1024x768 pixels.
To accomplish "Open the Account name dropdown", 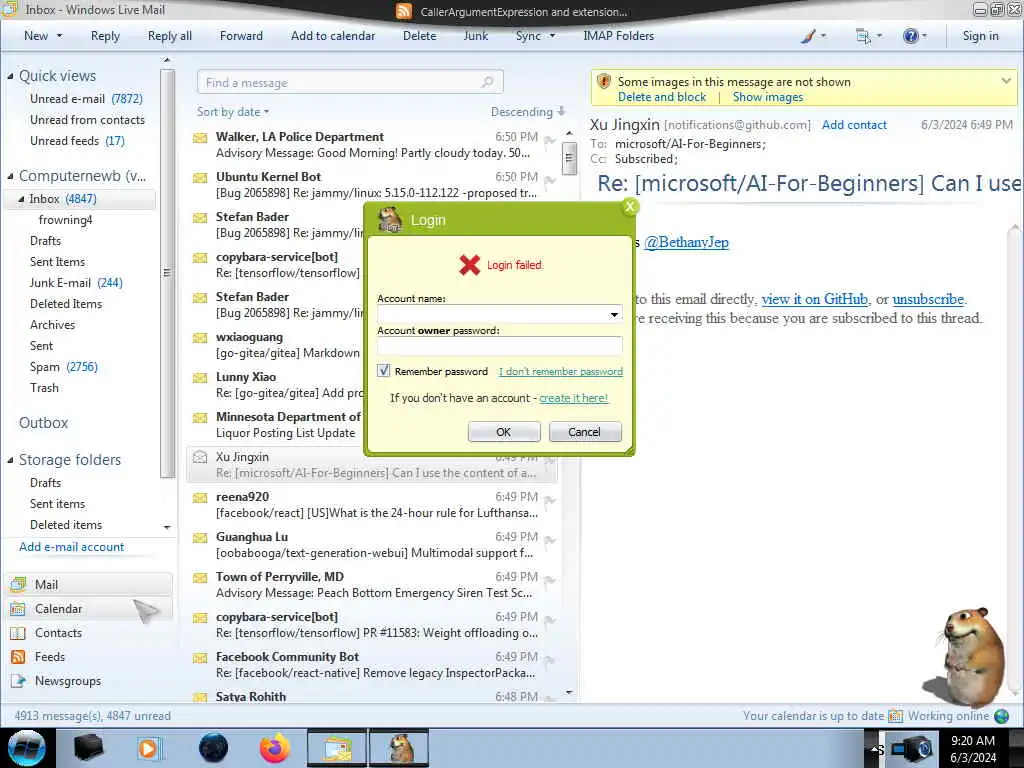I will pyautogui.click(x=614, y=315).
